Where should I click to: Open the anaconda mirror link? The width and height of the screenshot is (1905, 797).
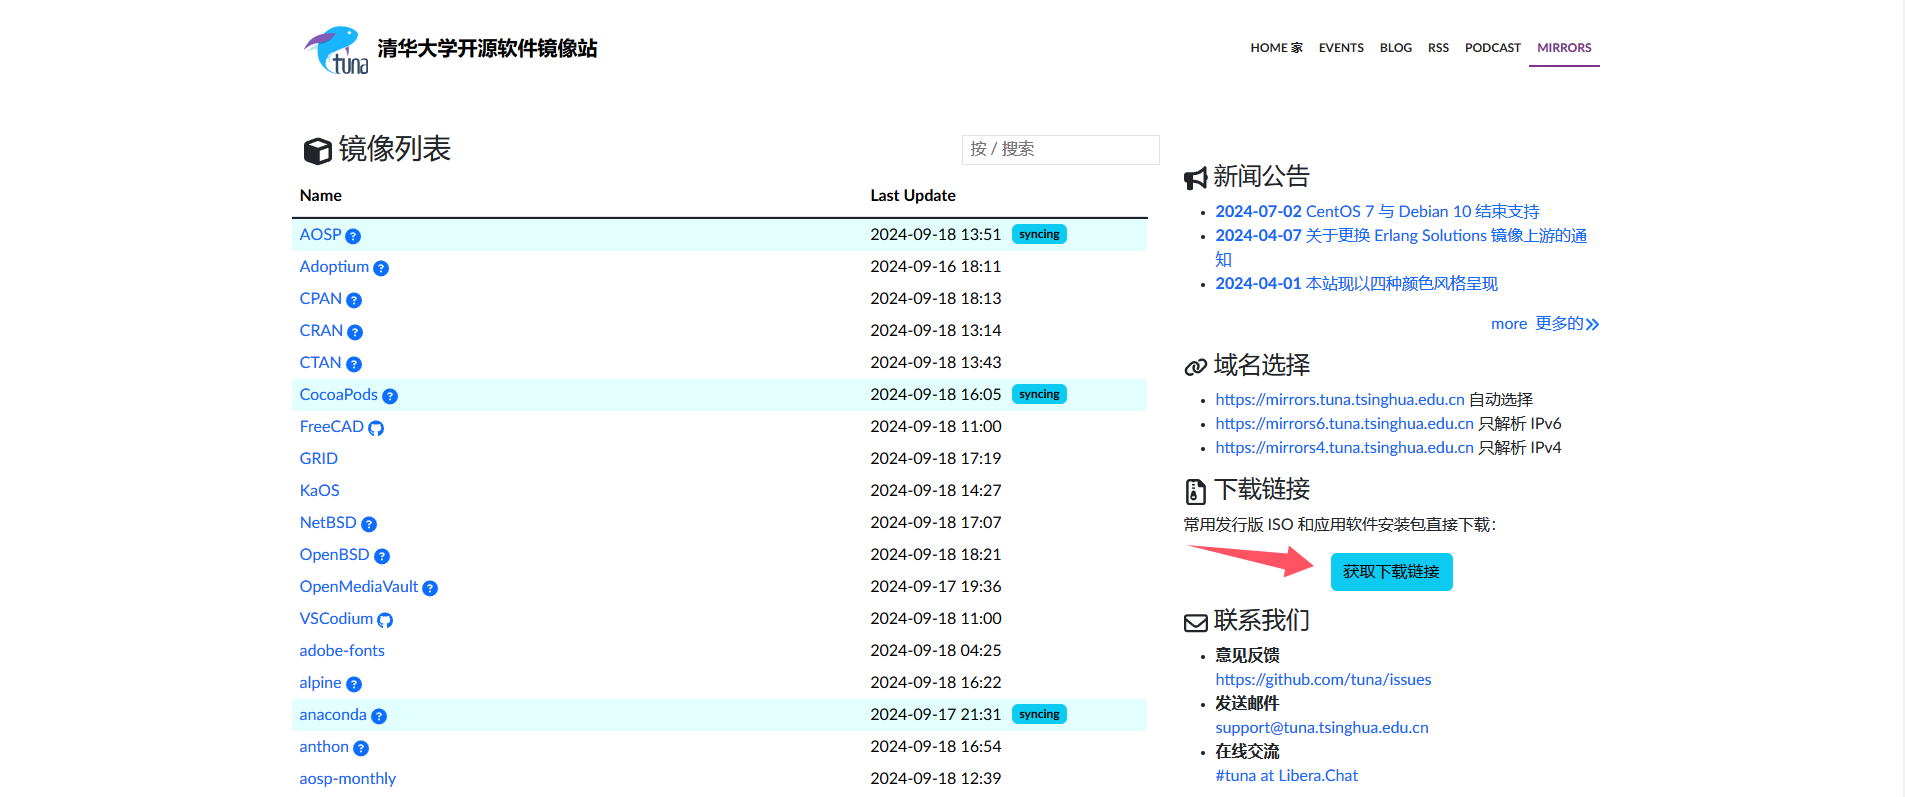tap(333, 714)
